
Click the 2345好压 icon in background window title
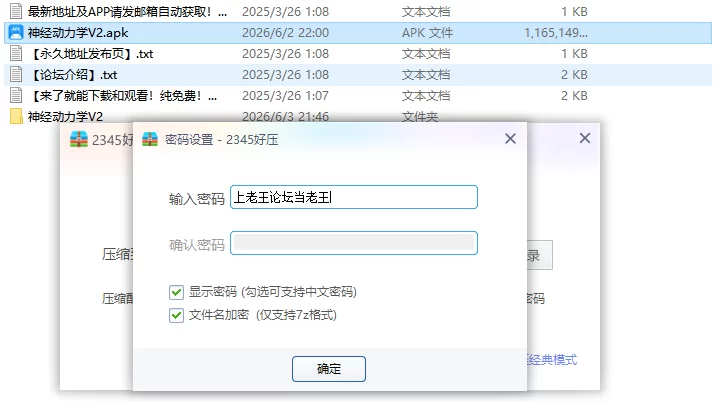pyautogui.click(x=79, y=139)
